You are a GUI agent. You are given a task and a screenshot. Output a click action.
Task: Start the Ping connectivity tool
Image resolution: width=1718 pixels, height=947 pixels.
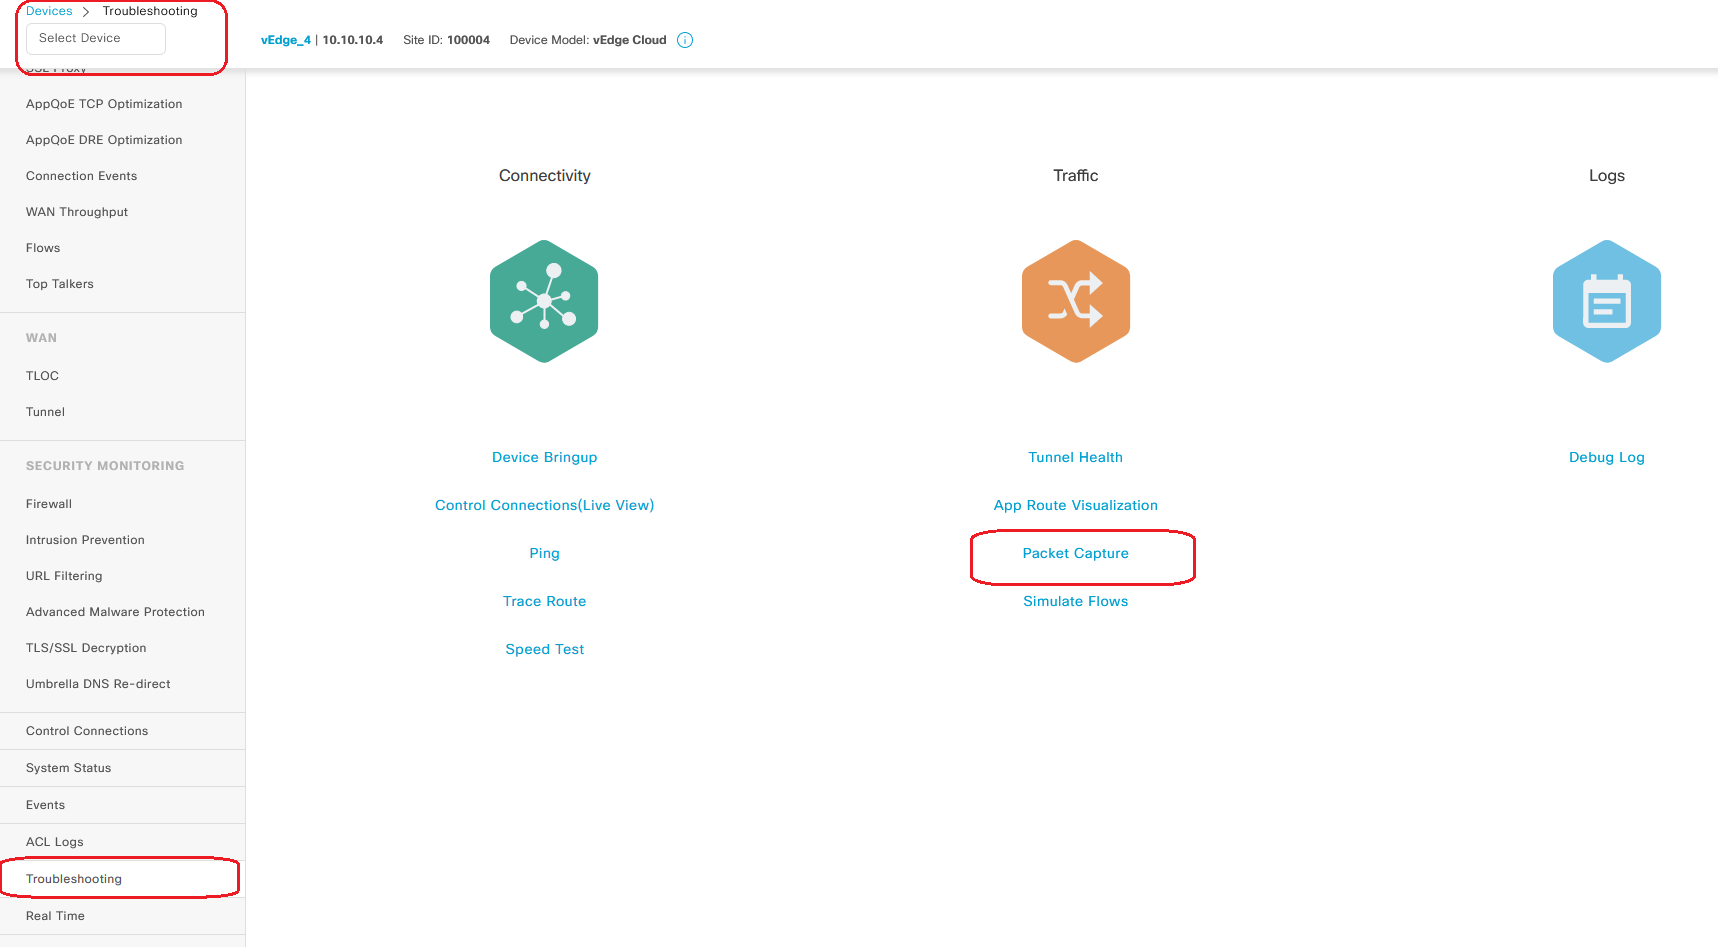[x=544, y=553]
